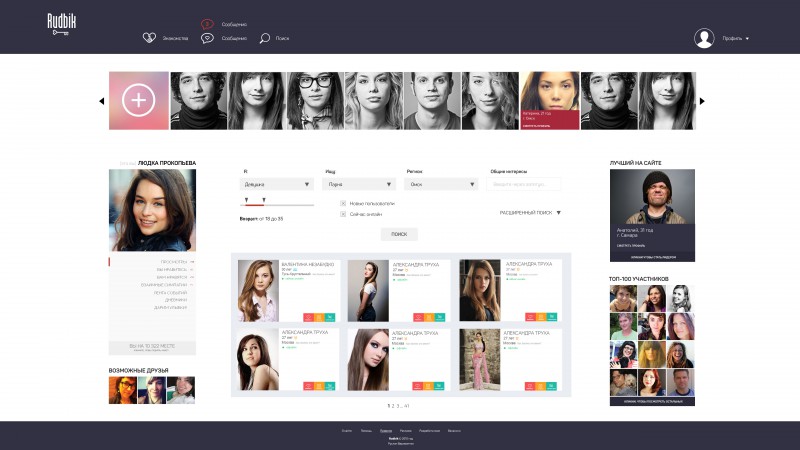Click the Поиск text in the header

[x=282, y=38]
